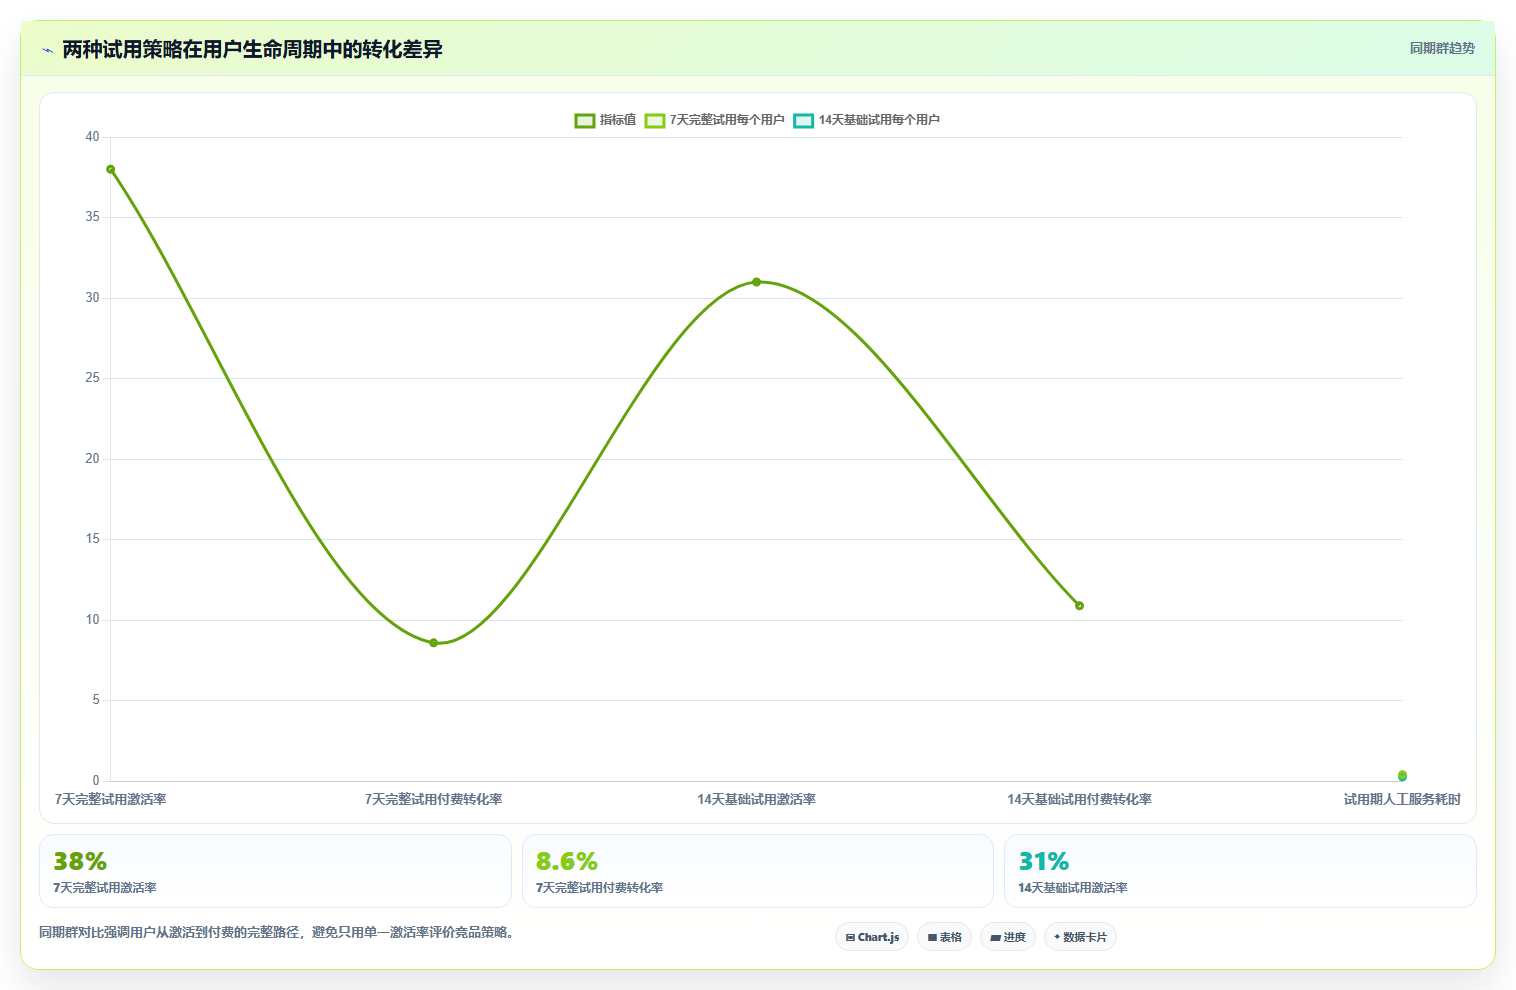Click the footnote text about 同期群对比
Viewport: 1516px width, 990px height.
tap(278, 932)
